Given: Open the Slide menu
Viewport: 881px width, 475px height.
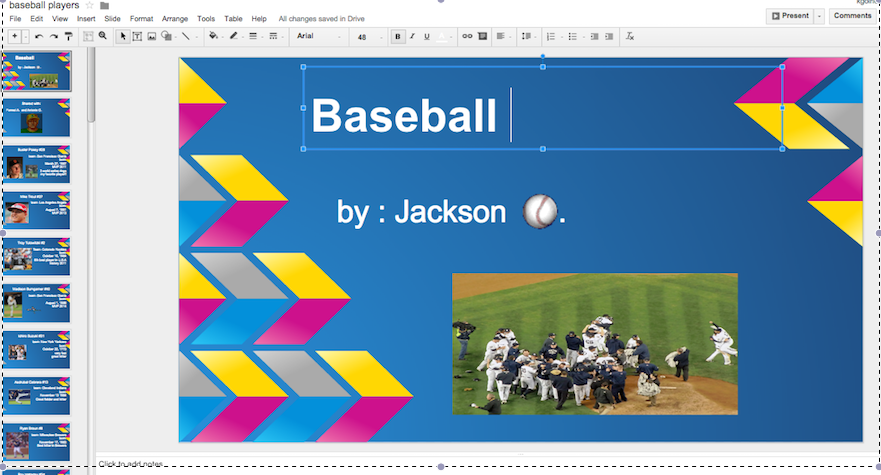Looking at the screenshot, I should click(x=112, y=19).
